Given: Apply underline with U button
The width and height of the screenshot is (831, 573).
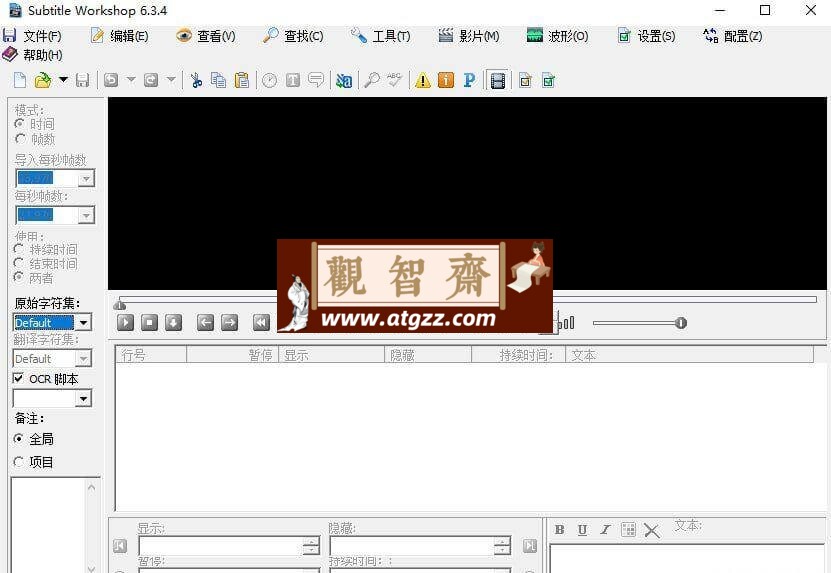Looking at the screenshot, I should [x=582, y=530].
